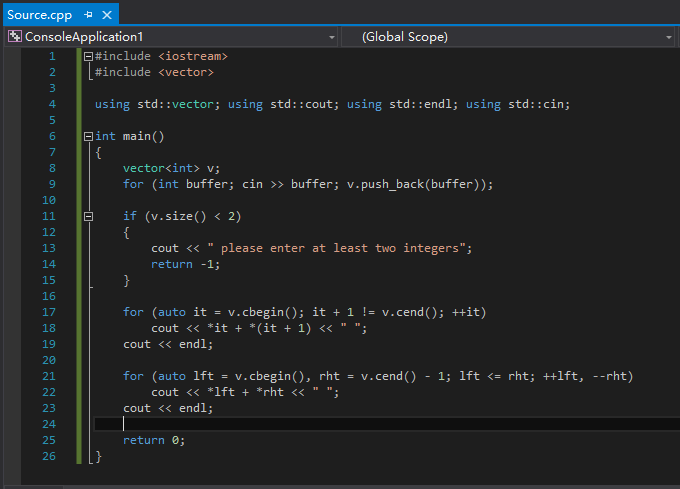Click 'v.push_back(buffer)' on line 9
This screenshot has height=489, width=680.
point(416,184)
